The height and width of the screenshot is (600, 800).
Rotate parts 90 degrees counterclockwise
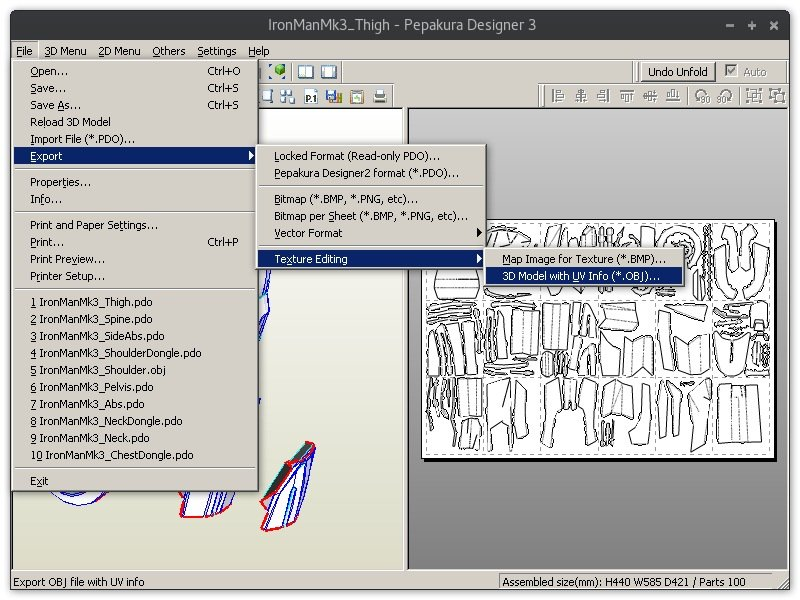pyautogui.click(x=703, y=96)
